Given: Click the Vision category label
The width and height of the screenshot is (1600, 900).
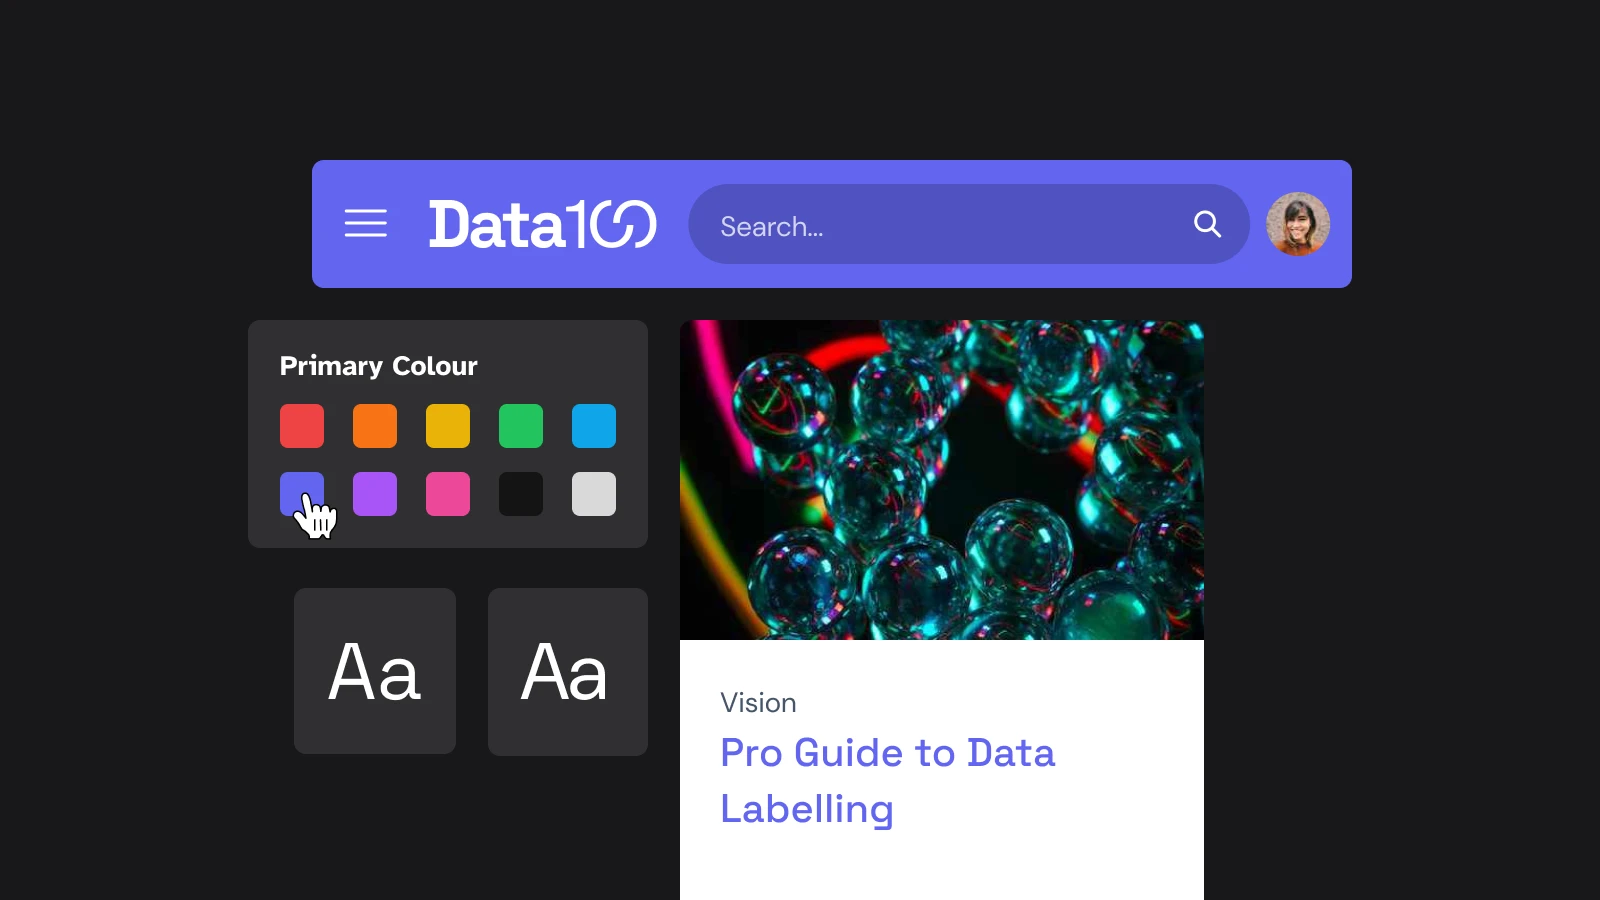Looking at the screenshot, I should click(x=758, y=703).
